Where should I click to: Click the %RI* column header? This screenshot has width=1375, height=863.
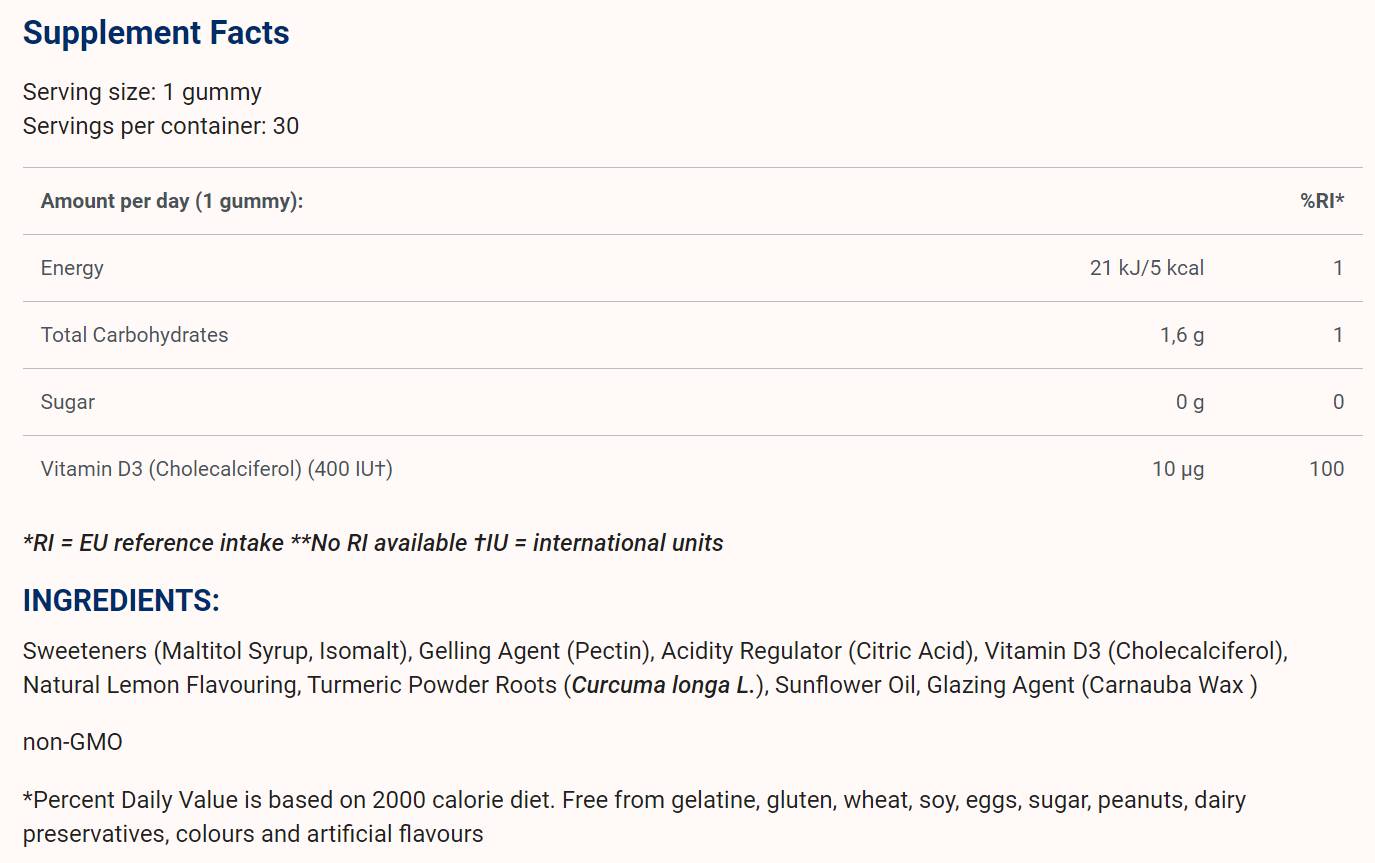(1321, 201)
